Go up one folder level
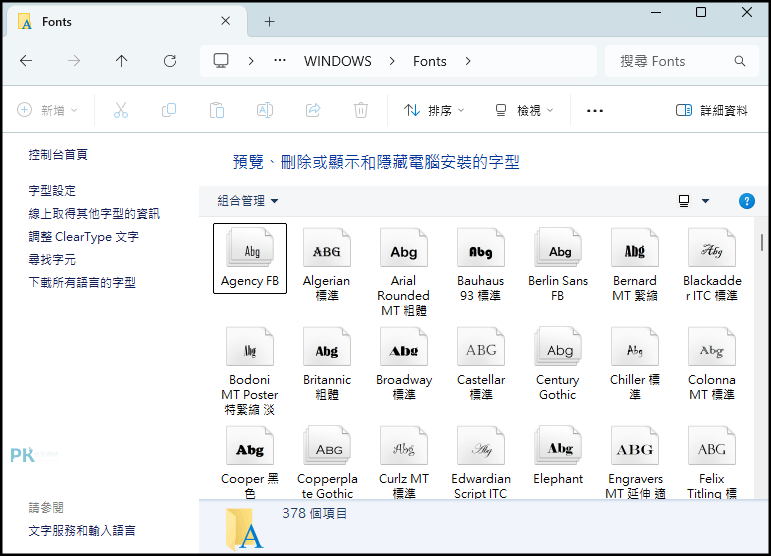The height and width of the screenshot is (556, 771). point(121,61)
